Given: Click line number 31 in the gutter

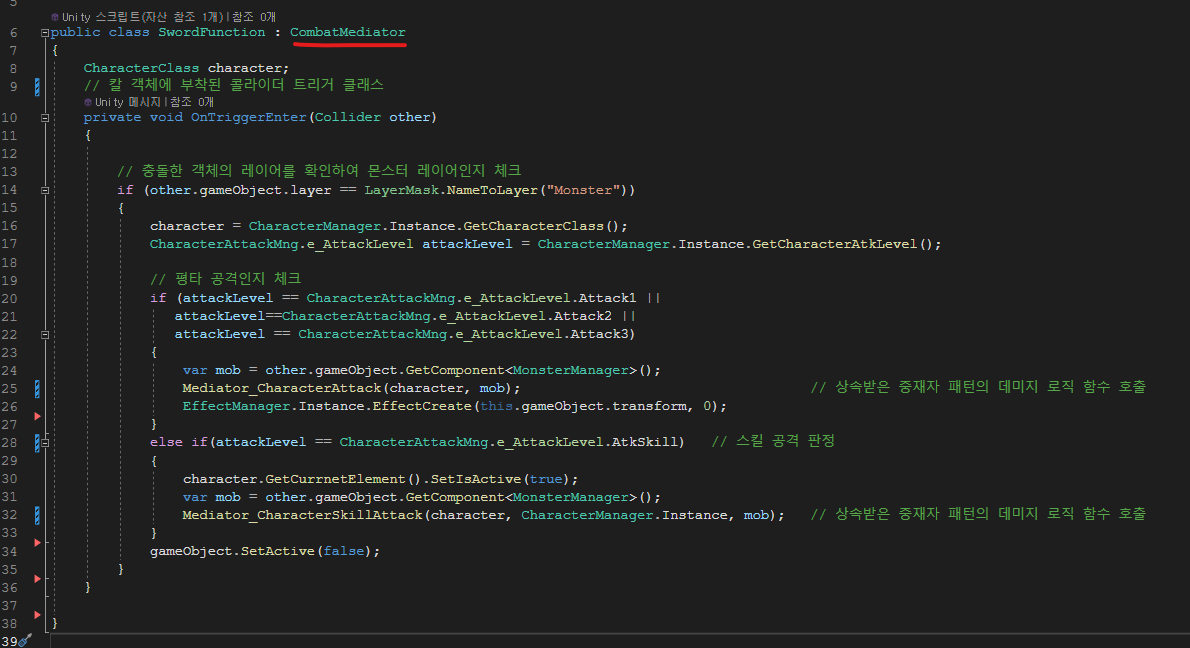Looking at the screenshot, I should click(9, 498).
